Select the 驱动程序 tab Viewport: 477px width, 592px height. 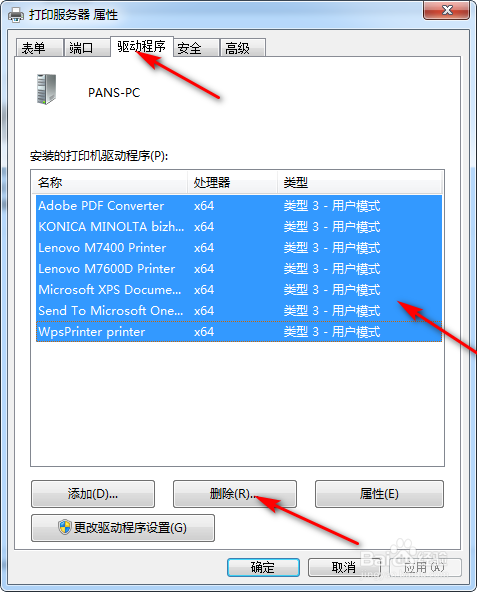142,46
